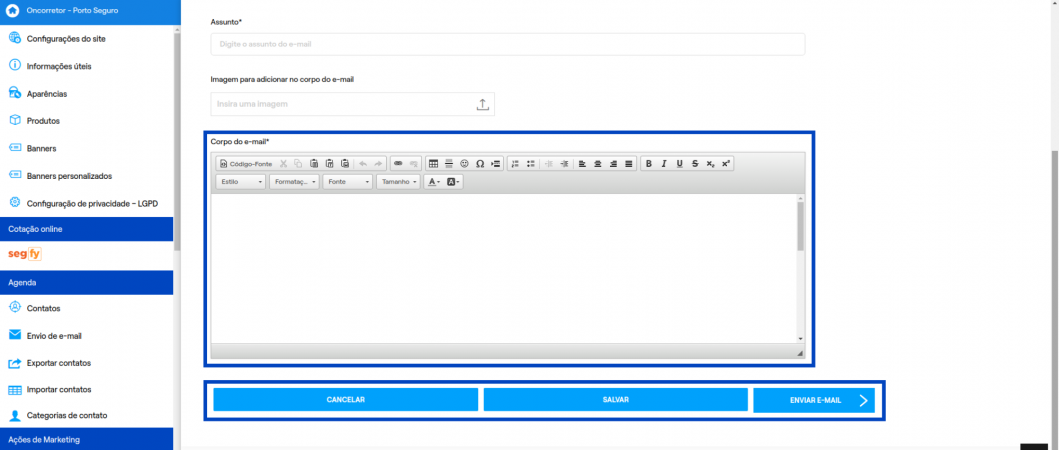Screen dimensions: 1059x450
Task: Click the Copy icon in editor toolbar
Action: (x=298, y=164)
